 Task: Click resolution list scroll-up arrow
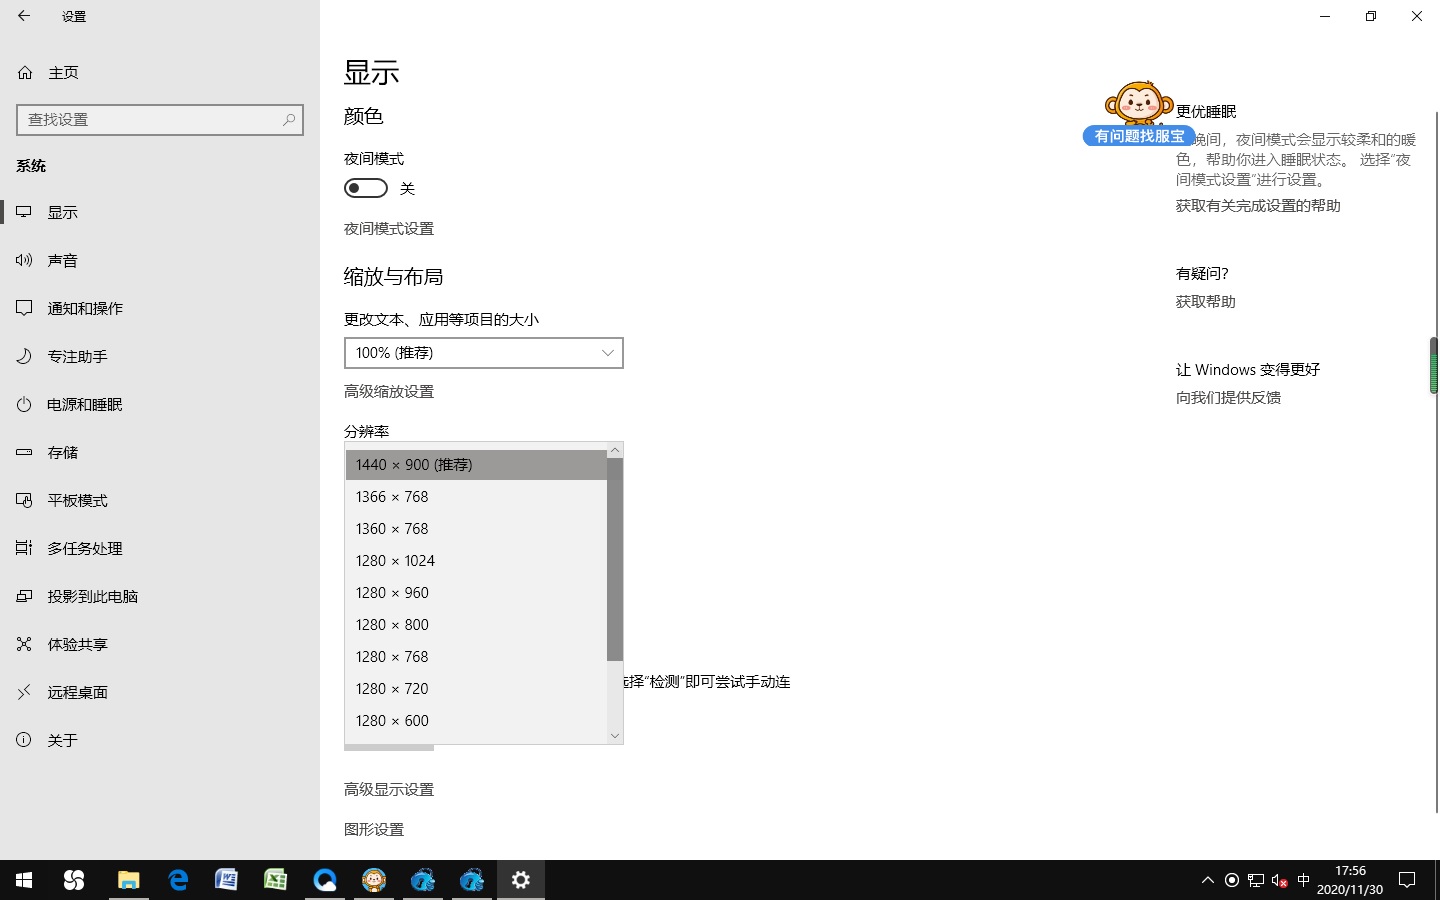pyautogui.click(x=615, y=451)
